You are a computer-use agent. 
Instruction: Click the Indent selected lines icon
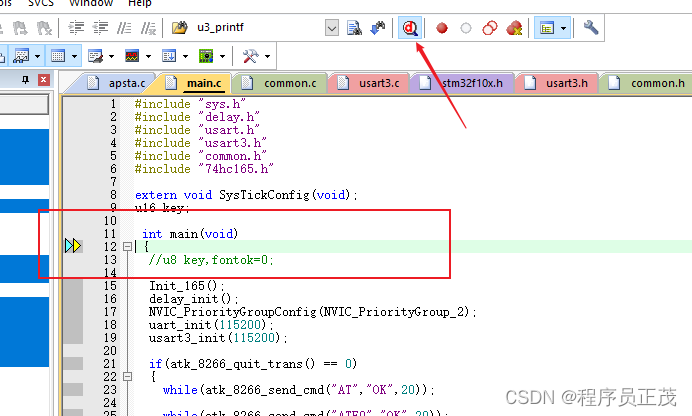(76, 28)
